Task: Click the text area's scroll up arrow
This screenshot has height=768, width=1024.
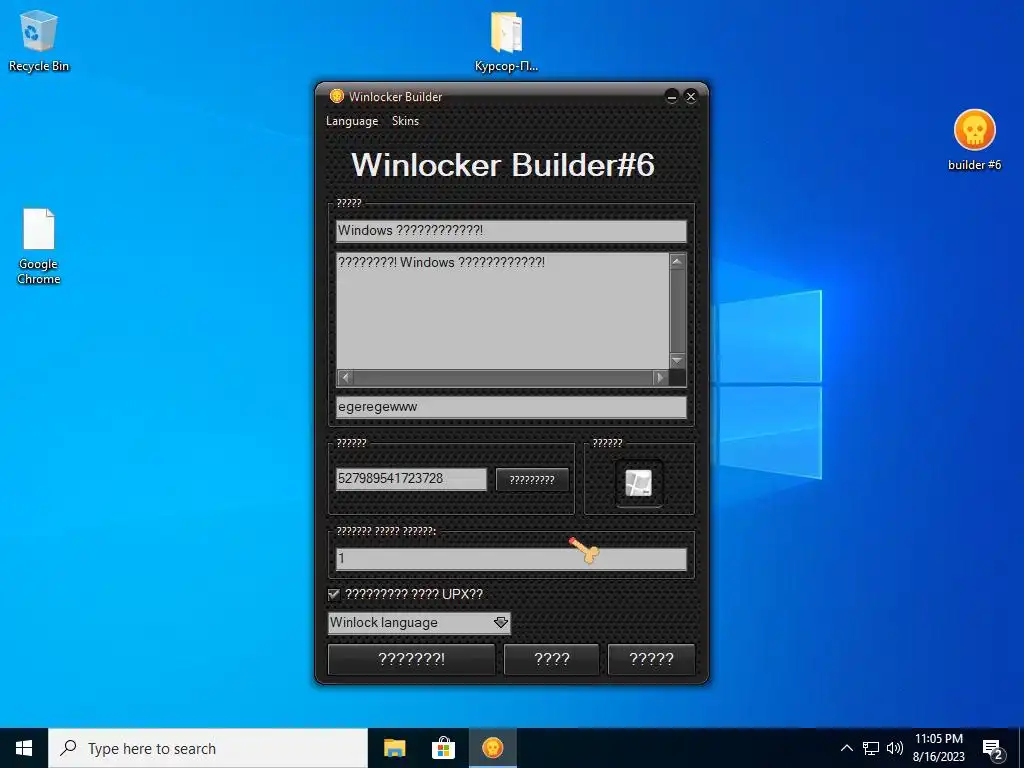Action: tap(677, 261)
